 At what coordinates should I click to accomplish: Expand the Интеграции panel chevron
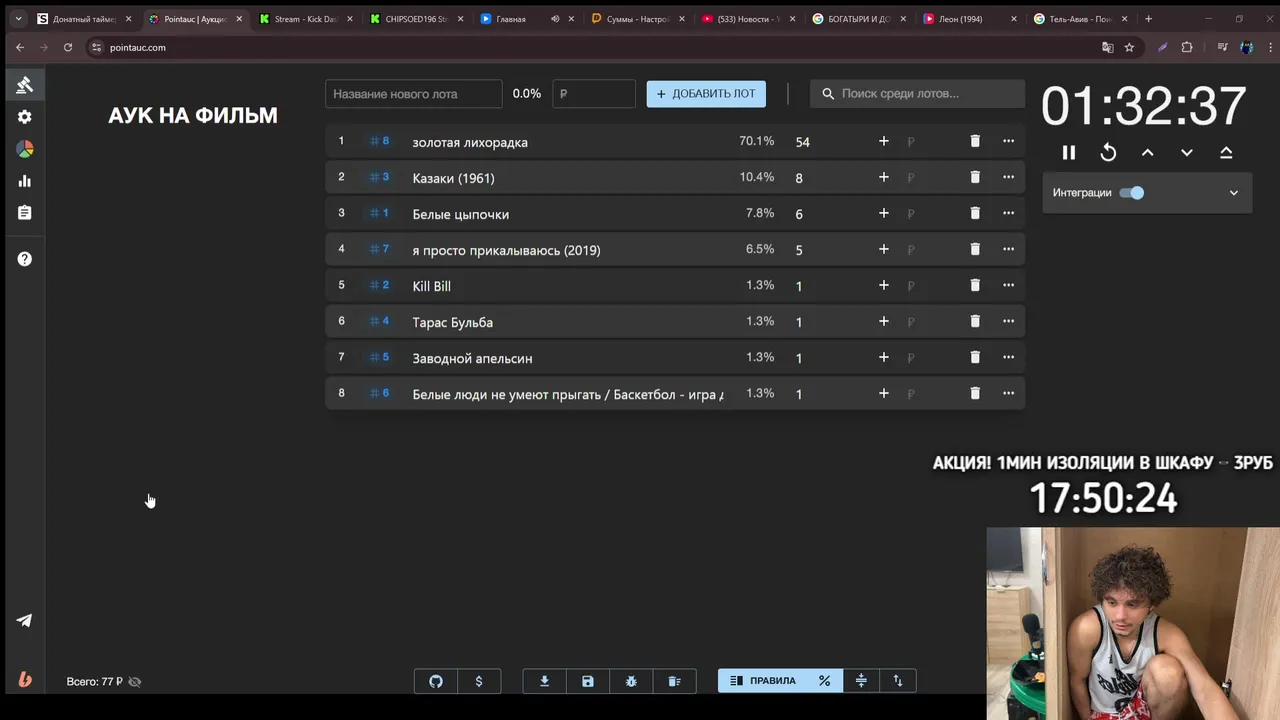(1234, 193)
